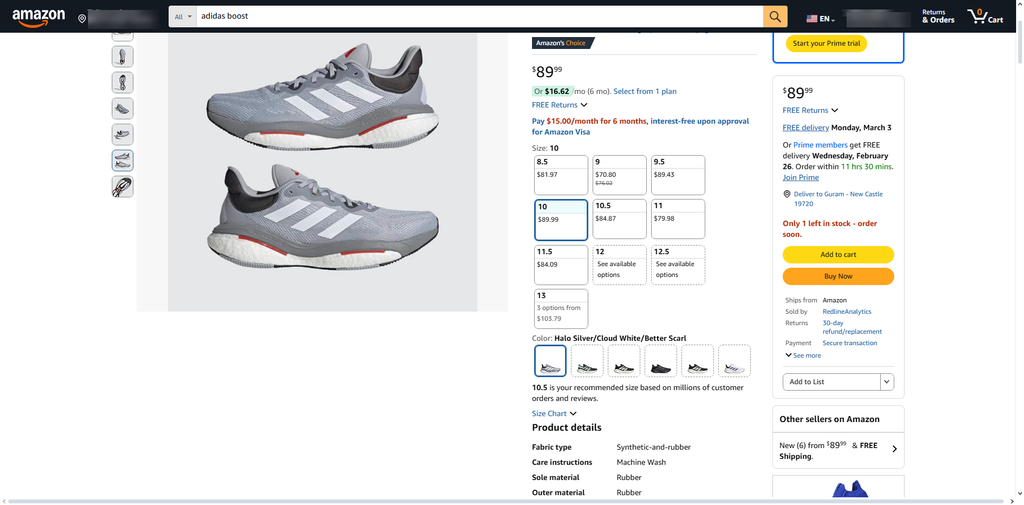Image resolution: width=1024 pixels, height=505 pixels.
Task: Select size 8.5 at $81.97
Action: (561, 175)
